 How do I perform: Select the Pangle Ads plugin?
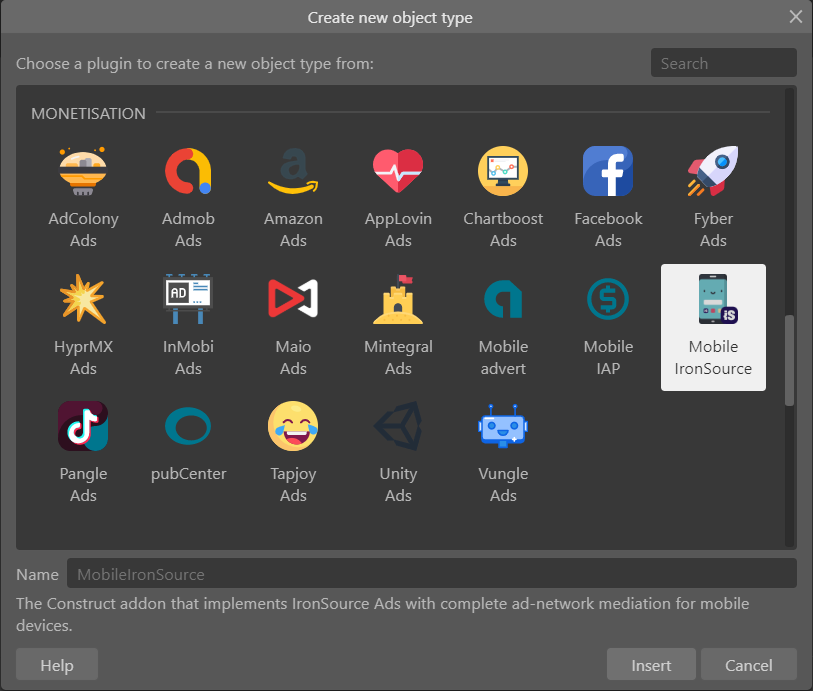tap(83, 454)
